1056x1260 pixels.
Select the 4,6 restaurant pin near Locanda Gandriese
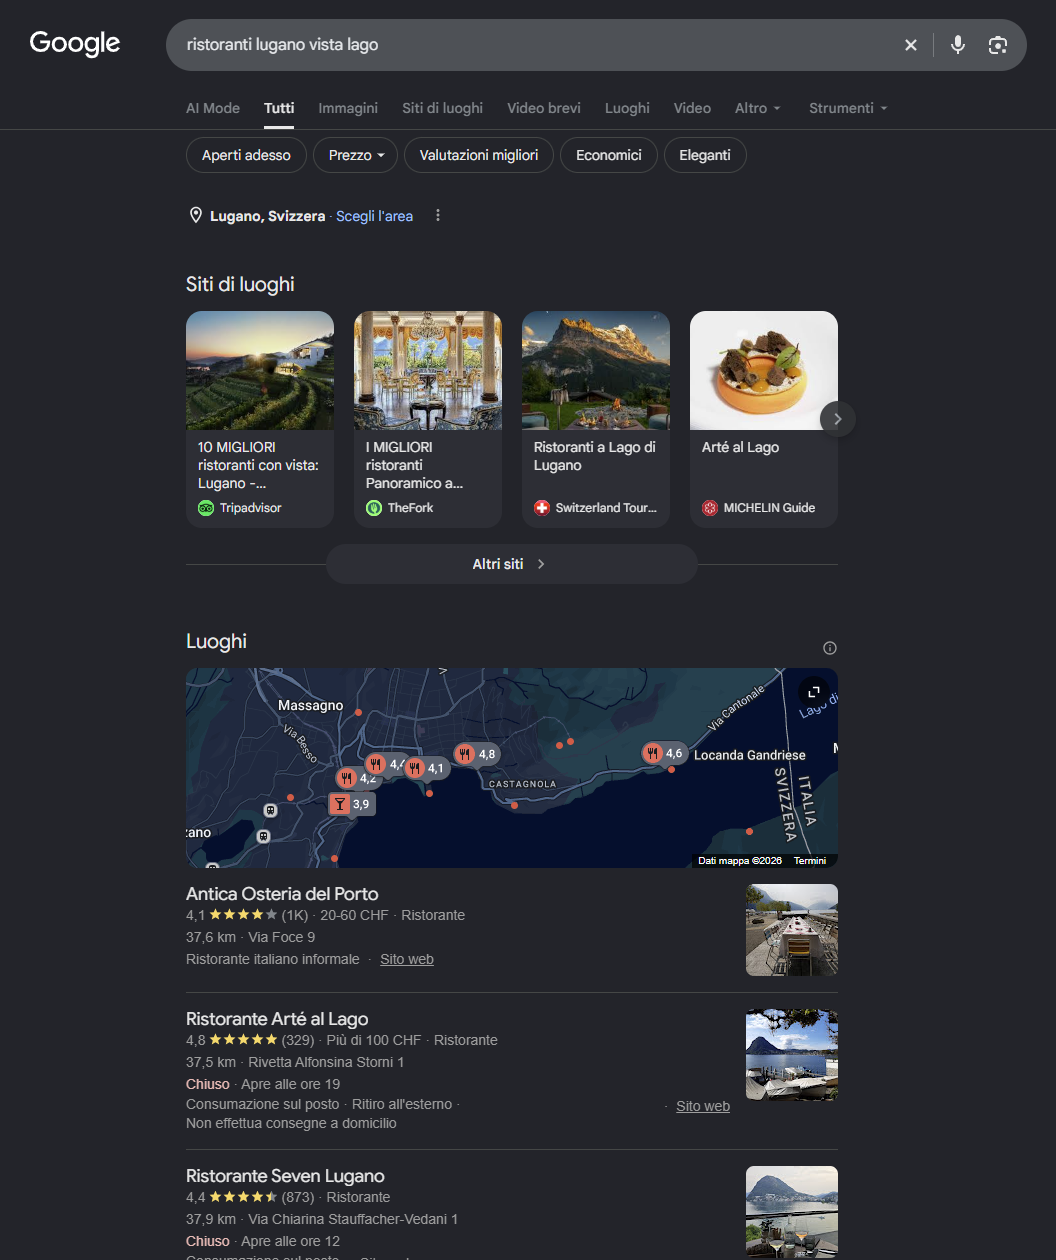[664, 753]
